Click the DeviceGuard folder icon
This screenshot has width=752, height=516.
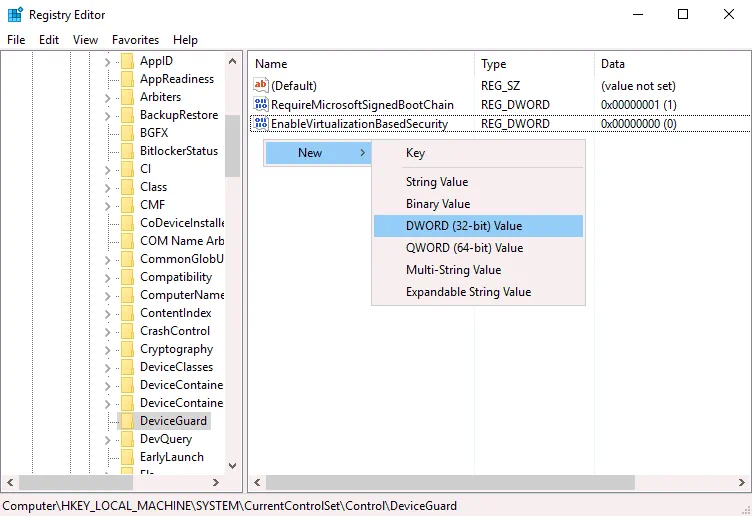pyautogui.click(x=127, y=421)
